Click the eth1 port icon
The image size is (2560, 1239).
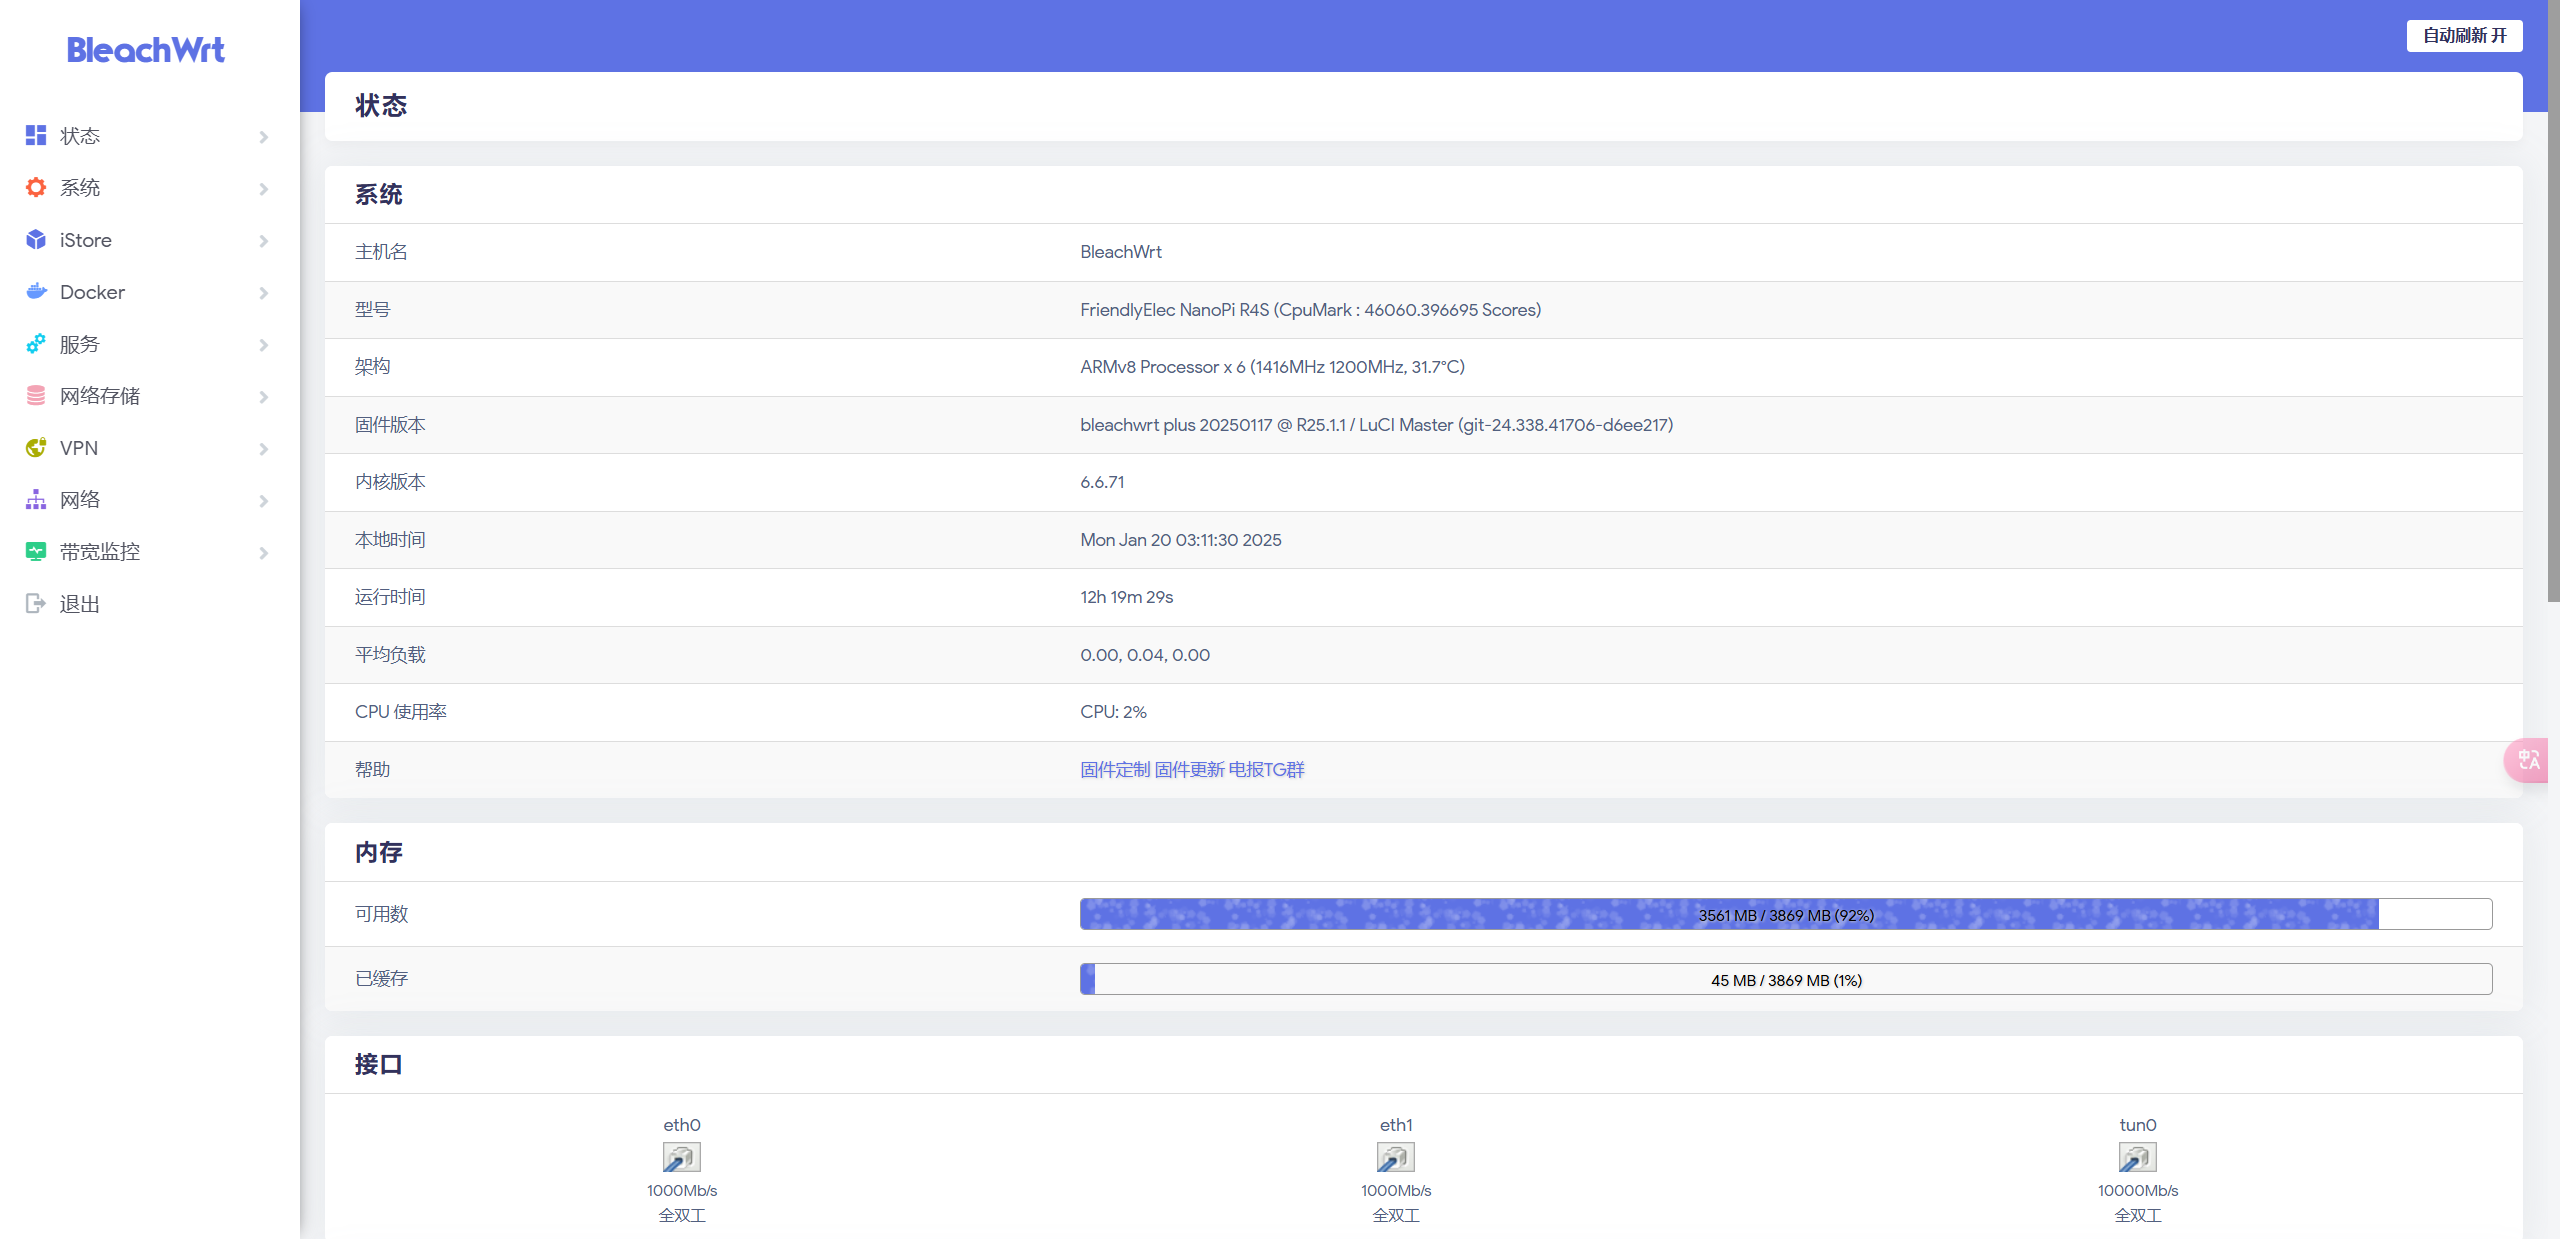click(1396, 1157)
